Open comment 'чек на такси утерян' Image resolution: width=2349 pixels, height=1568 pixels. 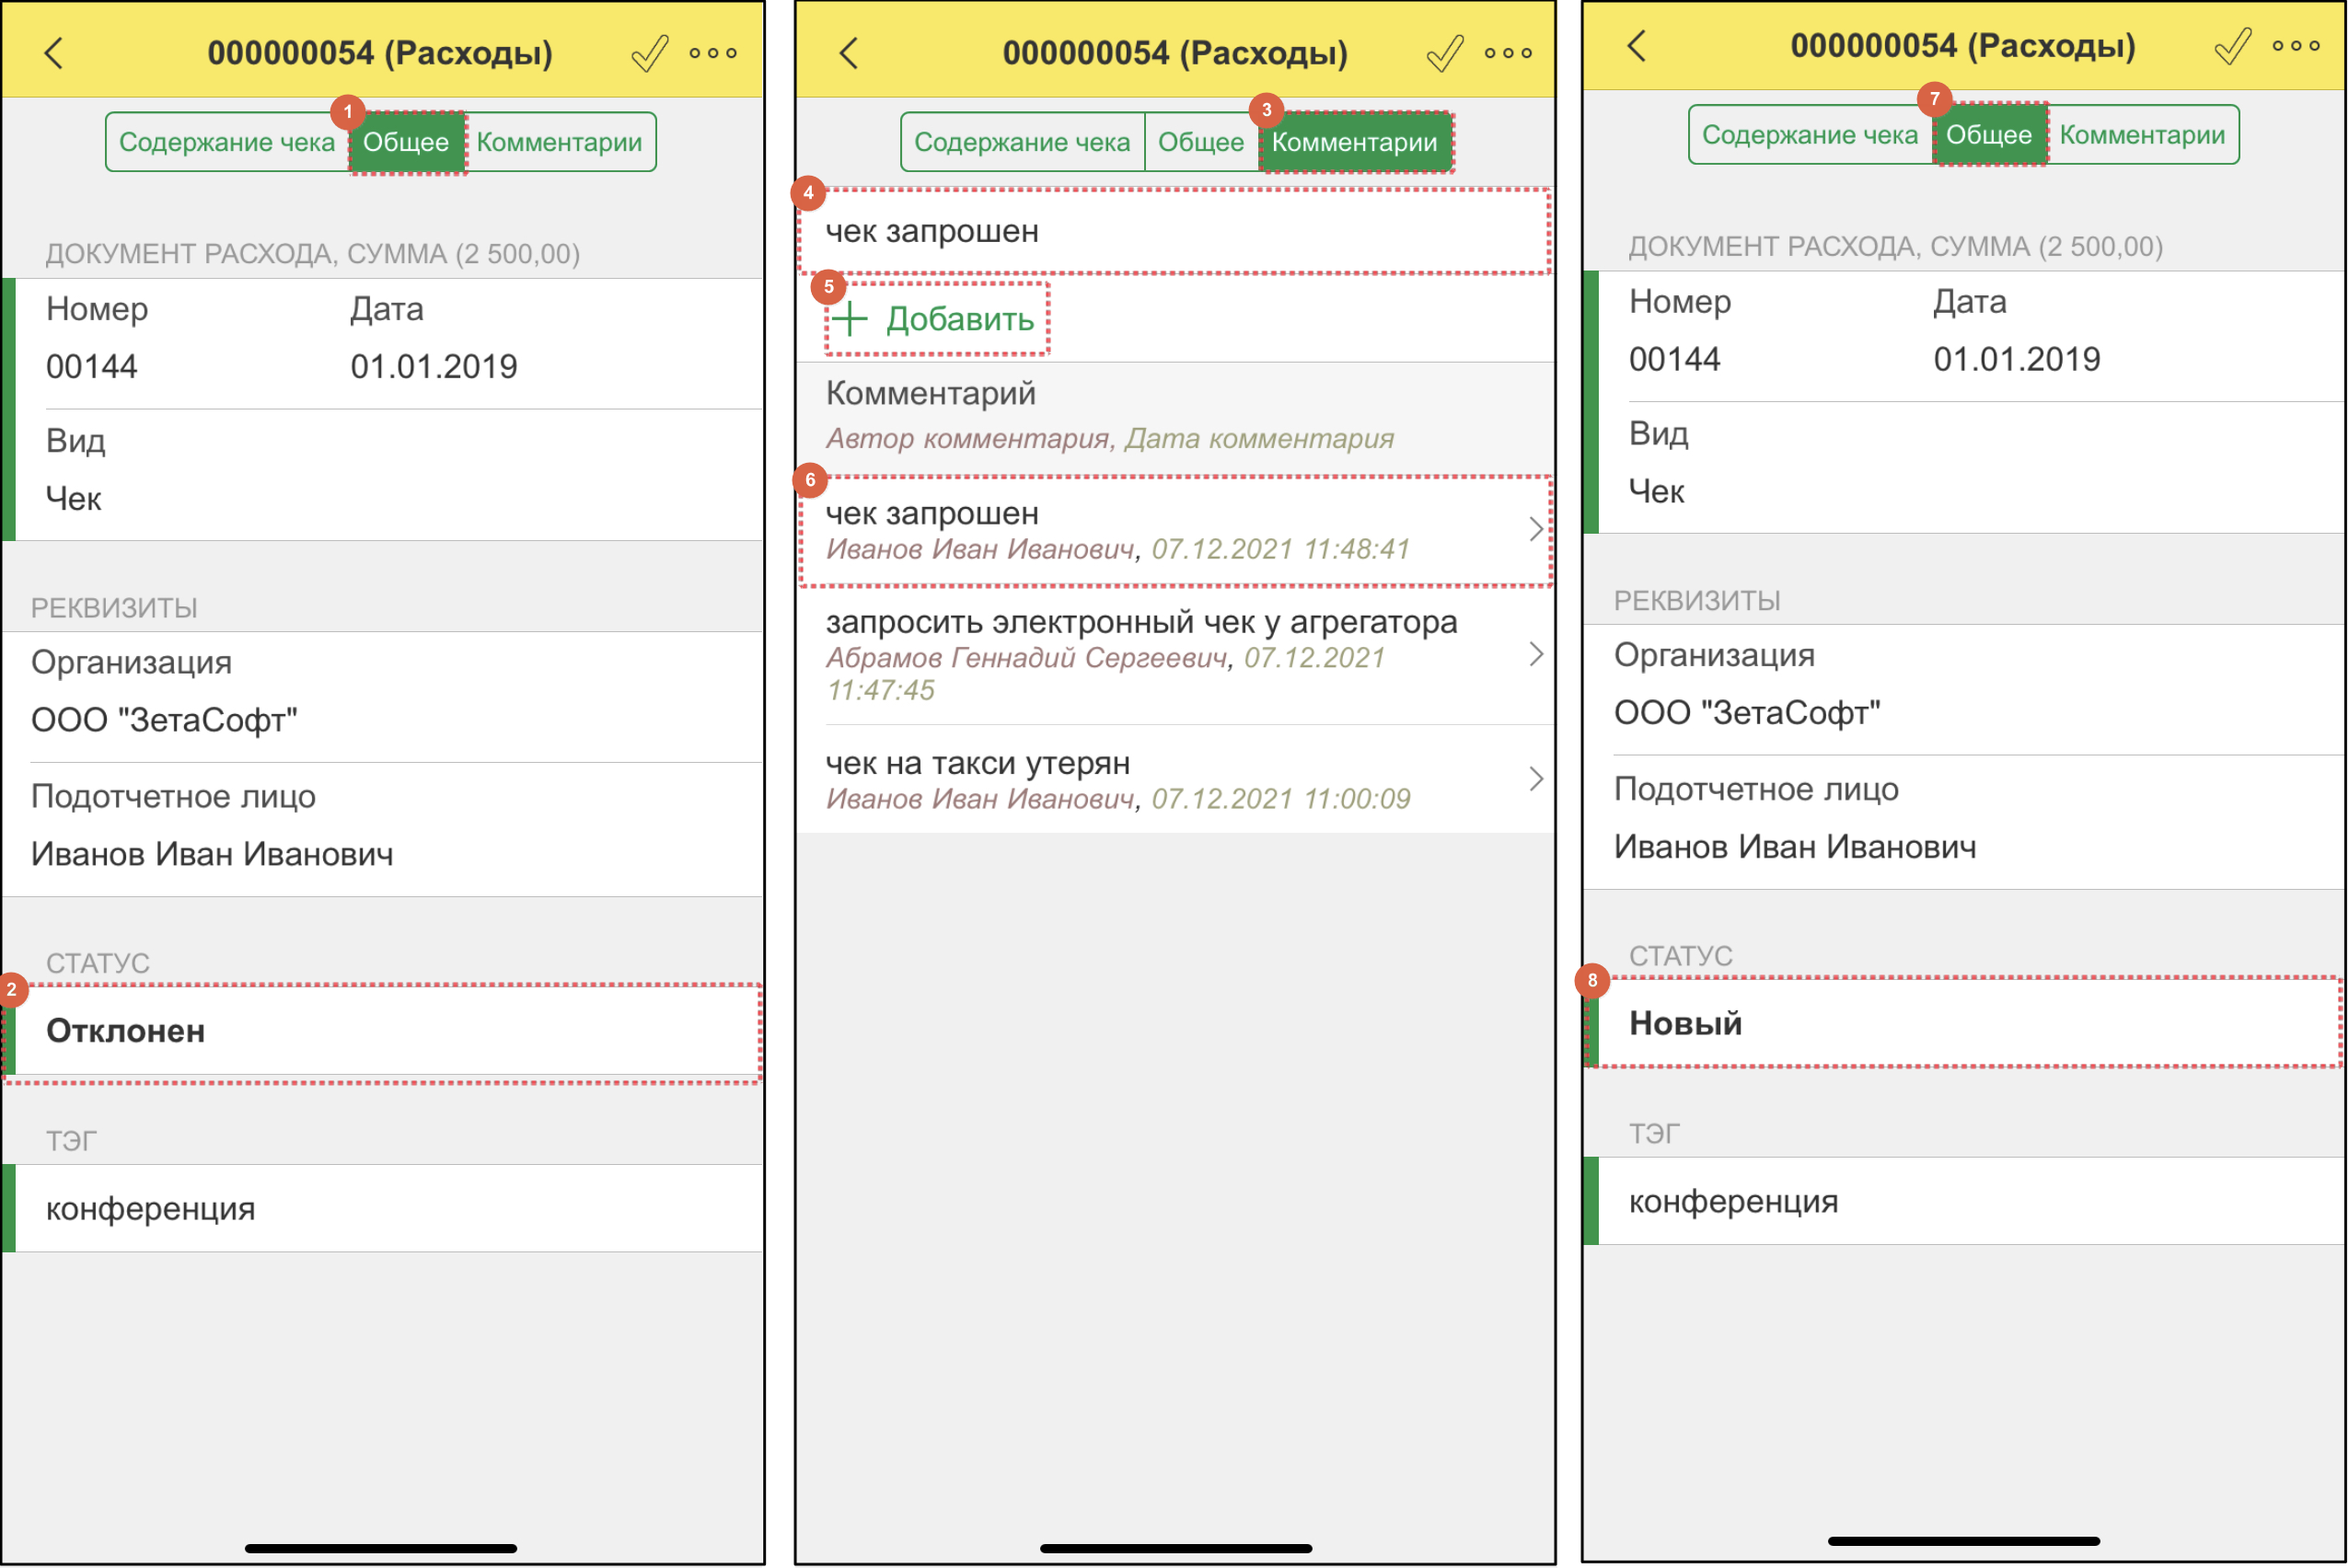point(1175,780)
